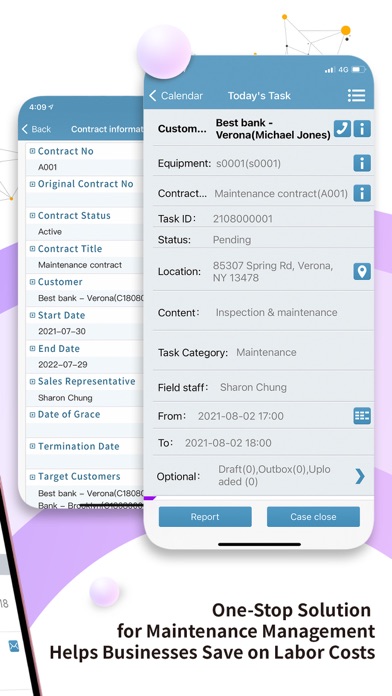Tap the battery indicator in status bar
The image size is (392, 696).
(x=358, y=70)
